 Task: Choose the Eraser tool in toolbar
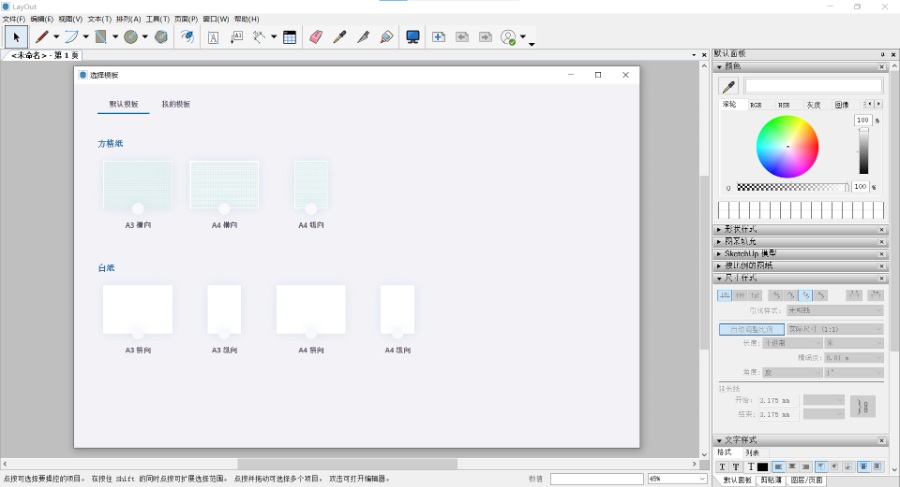tap(316, 37)
